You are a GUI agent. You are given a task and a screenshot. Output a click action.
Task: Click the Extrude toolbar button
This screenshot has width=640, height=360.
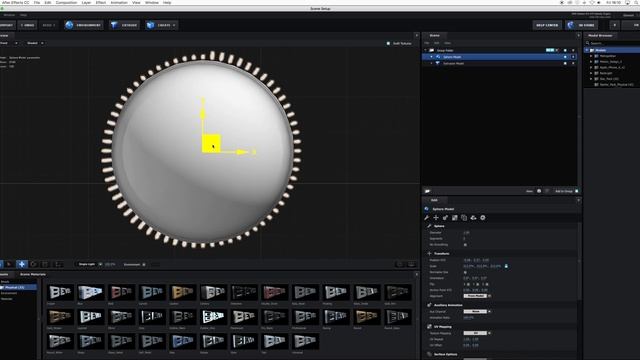tap(124, 25)
